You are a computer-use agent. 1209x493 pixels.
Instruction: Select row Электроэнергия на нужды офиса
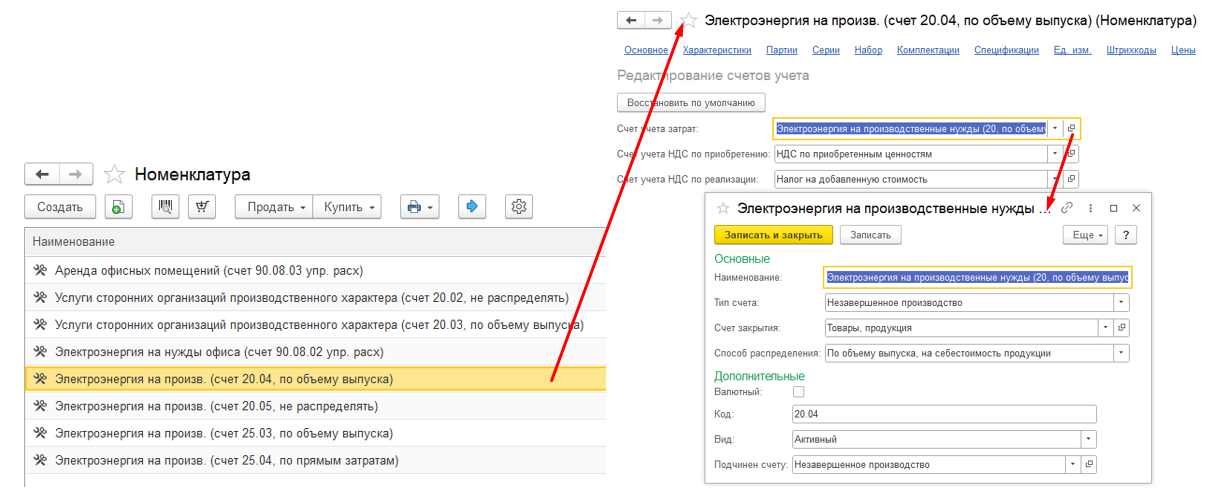coord(315,352)
